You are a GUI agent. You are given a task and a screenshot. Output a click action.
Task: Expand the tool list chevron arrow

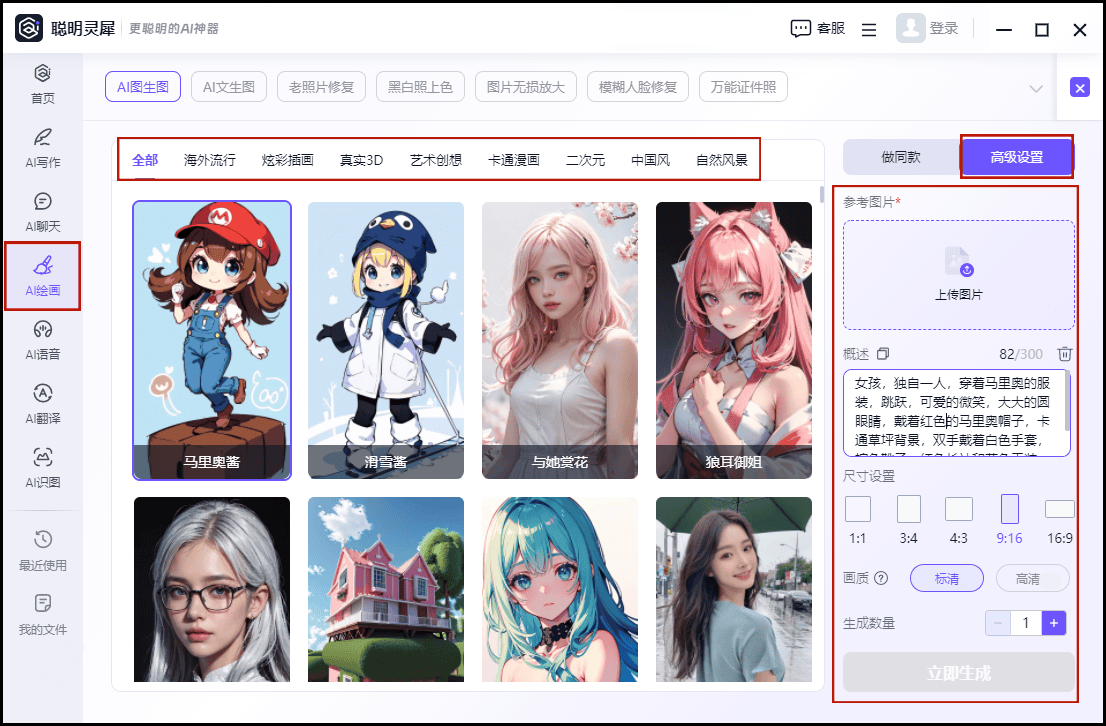(x=1036, y=88)
